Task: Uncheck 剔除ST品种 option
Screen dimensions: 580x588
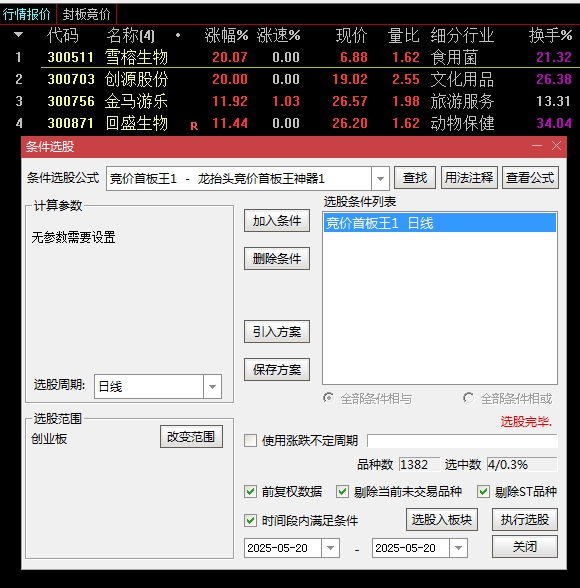Action: pyautogui.click(x=483, y=491)
